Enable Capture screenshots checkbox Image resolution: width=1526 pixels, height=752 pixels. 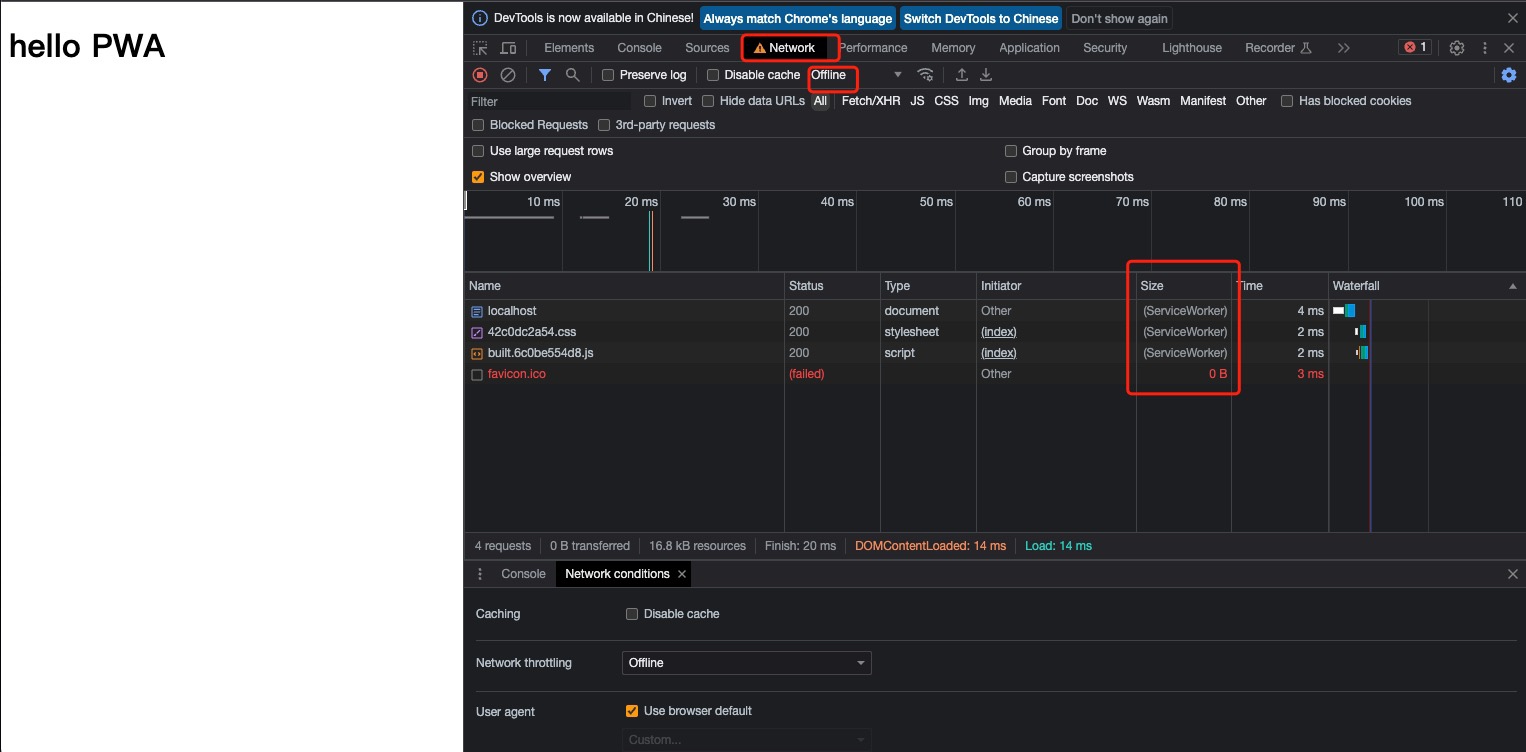tap(1011, 177)
